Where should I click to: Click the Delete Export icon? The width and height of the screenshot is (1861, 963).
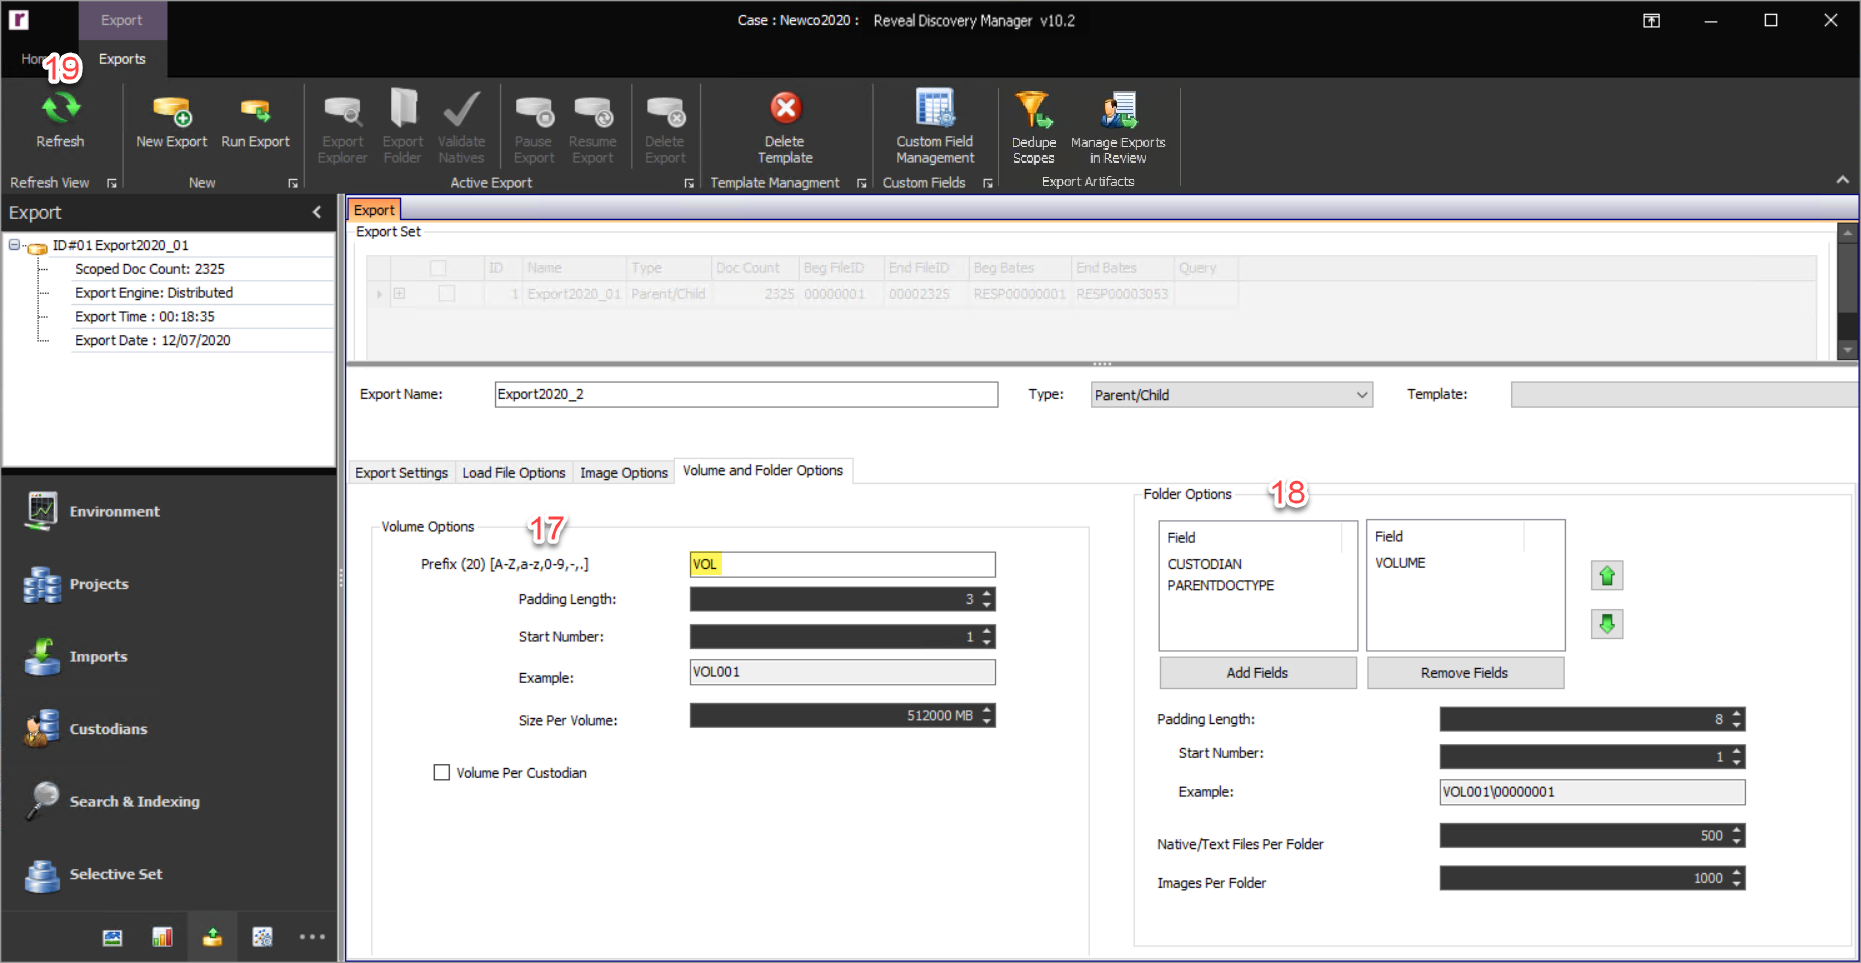(665, 110)
